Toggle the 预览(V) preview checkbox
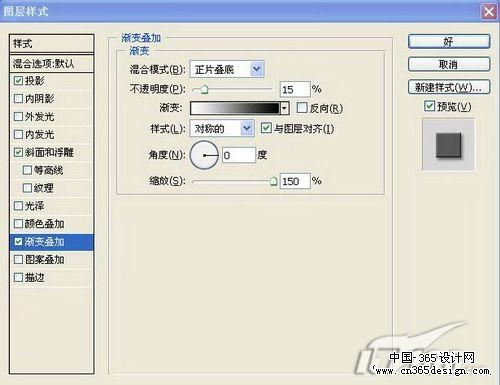This screenshot has width=500, height=385. pos(429,106)
